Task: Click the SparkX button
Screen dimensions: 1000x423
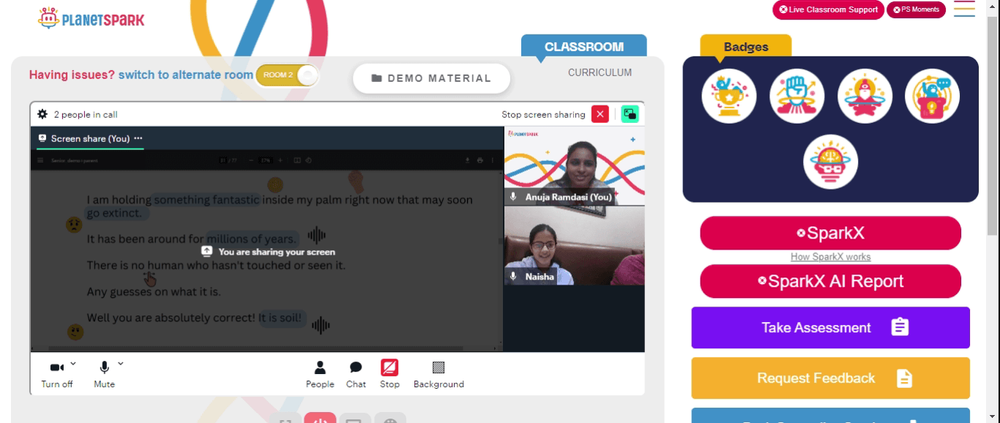Action: tap(830, 233)
